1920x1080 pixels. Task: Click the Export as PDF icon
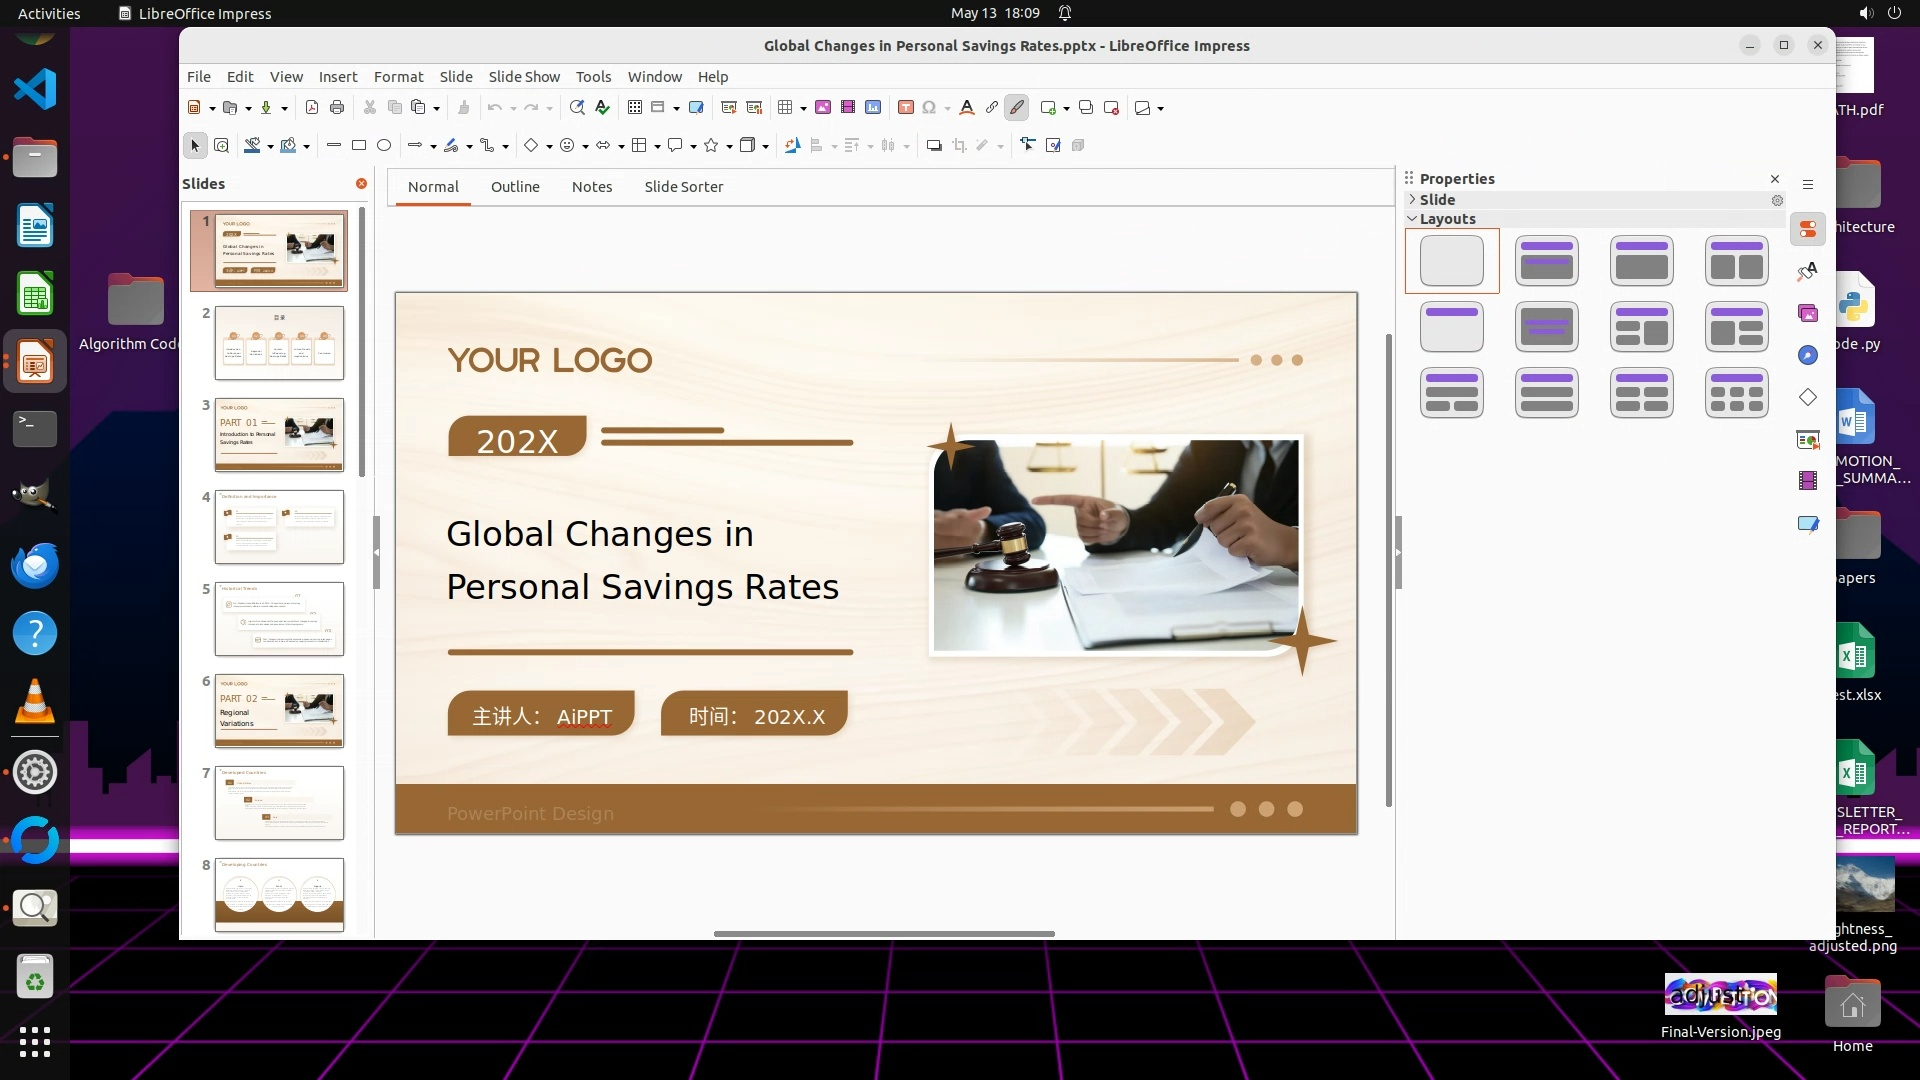pyautogui.click(x=312, y=108)
